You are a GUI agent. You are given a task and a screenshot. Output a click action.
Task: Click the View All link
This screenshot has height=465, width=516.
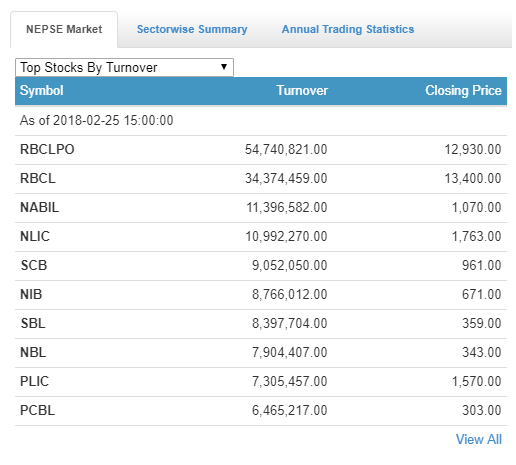pyautogui.click(x=479, y=439)
